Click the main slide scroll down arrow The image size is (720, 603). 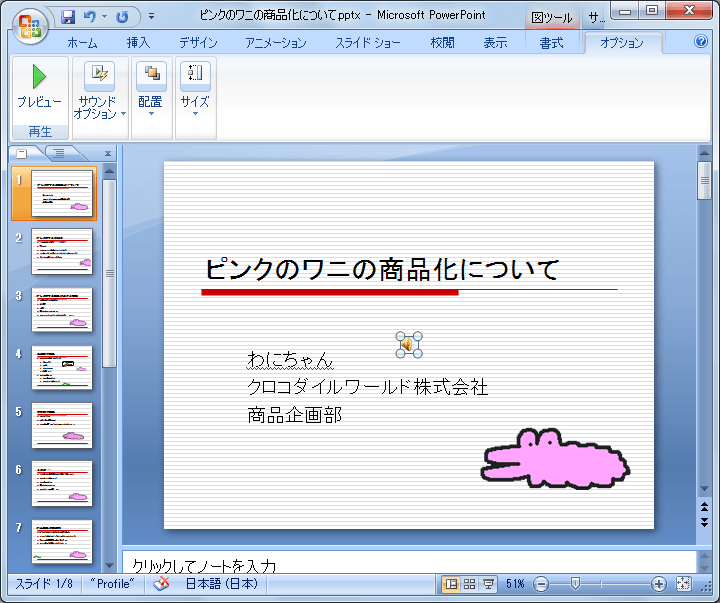704,489
